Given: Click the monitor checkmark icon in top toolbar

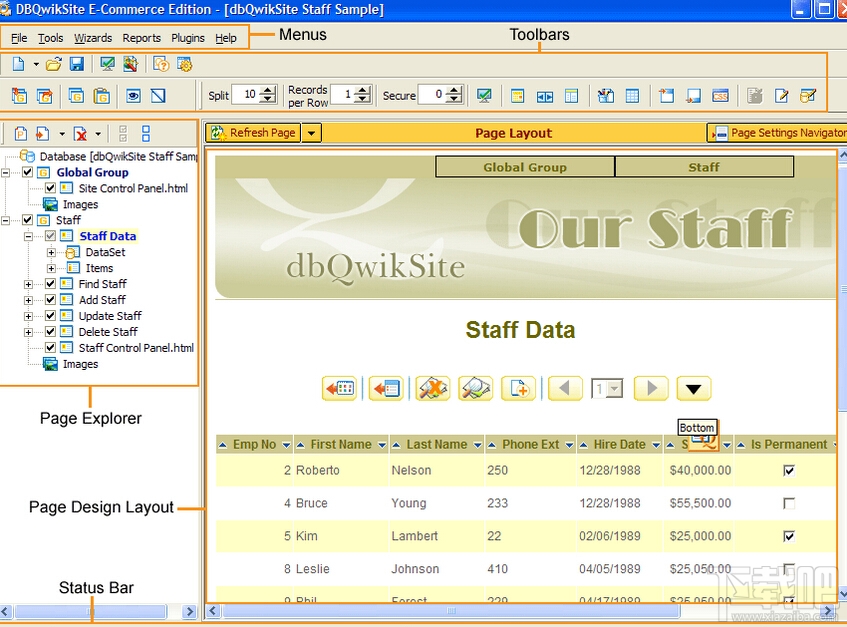Looking at the screenshot, I should (107, 65).
